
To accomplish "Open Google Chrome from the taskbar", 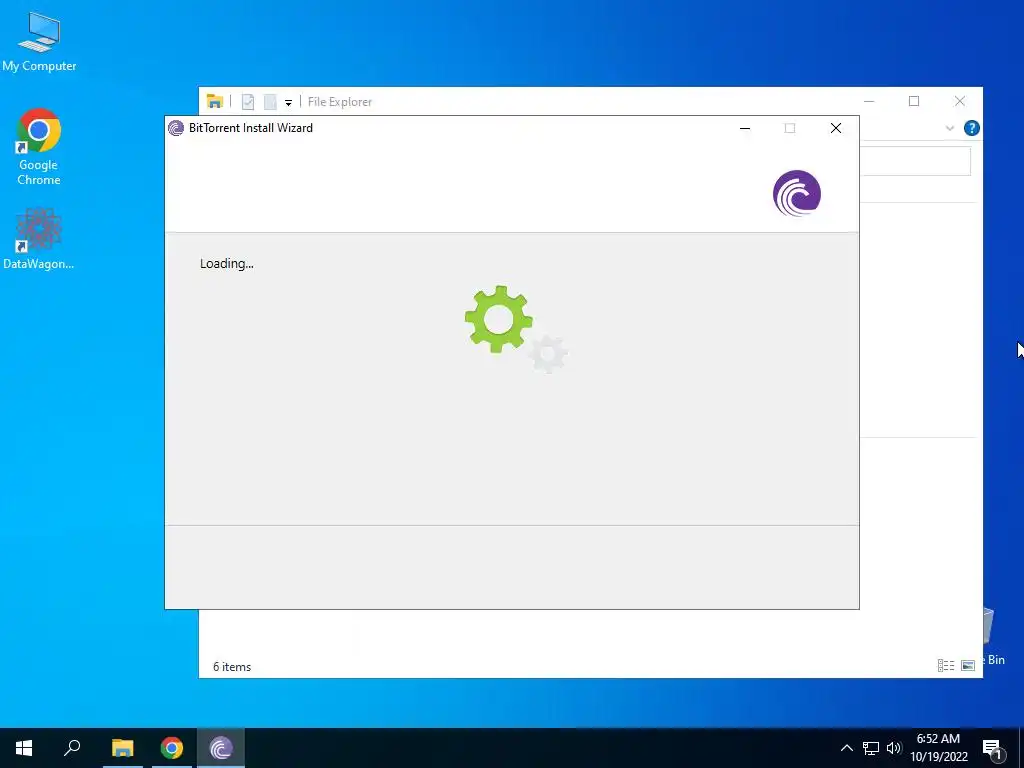I will pos(172,748).
